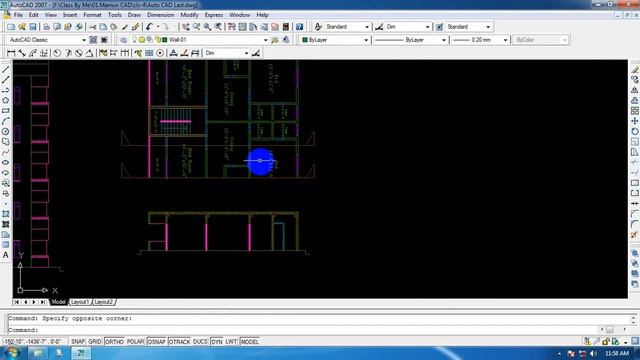
Task: Open the Layer Properties Manager icon
Action: (123, 40)
